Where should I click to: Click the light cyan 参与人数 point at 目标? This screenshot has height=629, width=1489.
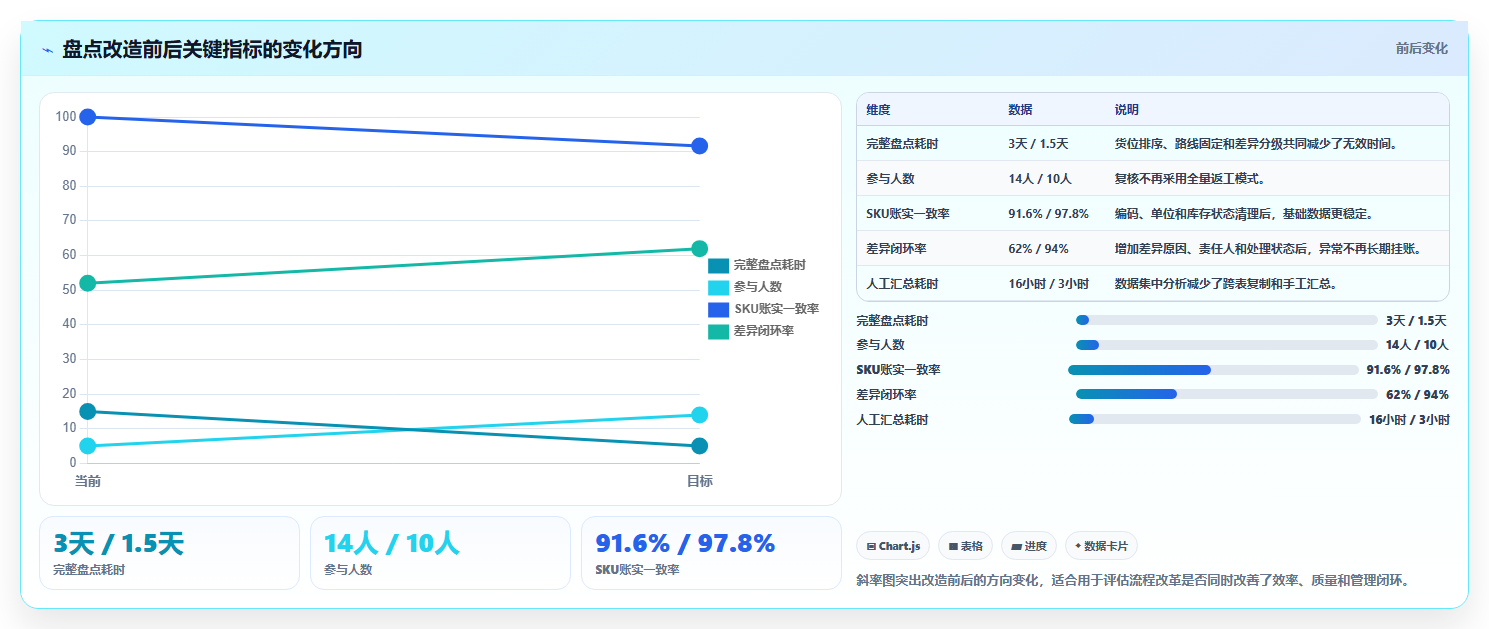[x=699, y=415]
